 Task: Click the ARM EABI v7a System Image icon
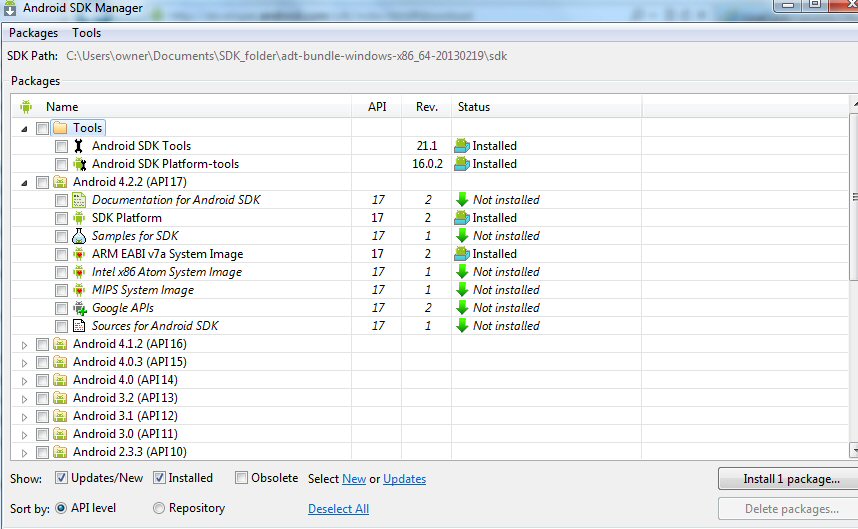[x=79, y=254]
